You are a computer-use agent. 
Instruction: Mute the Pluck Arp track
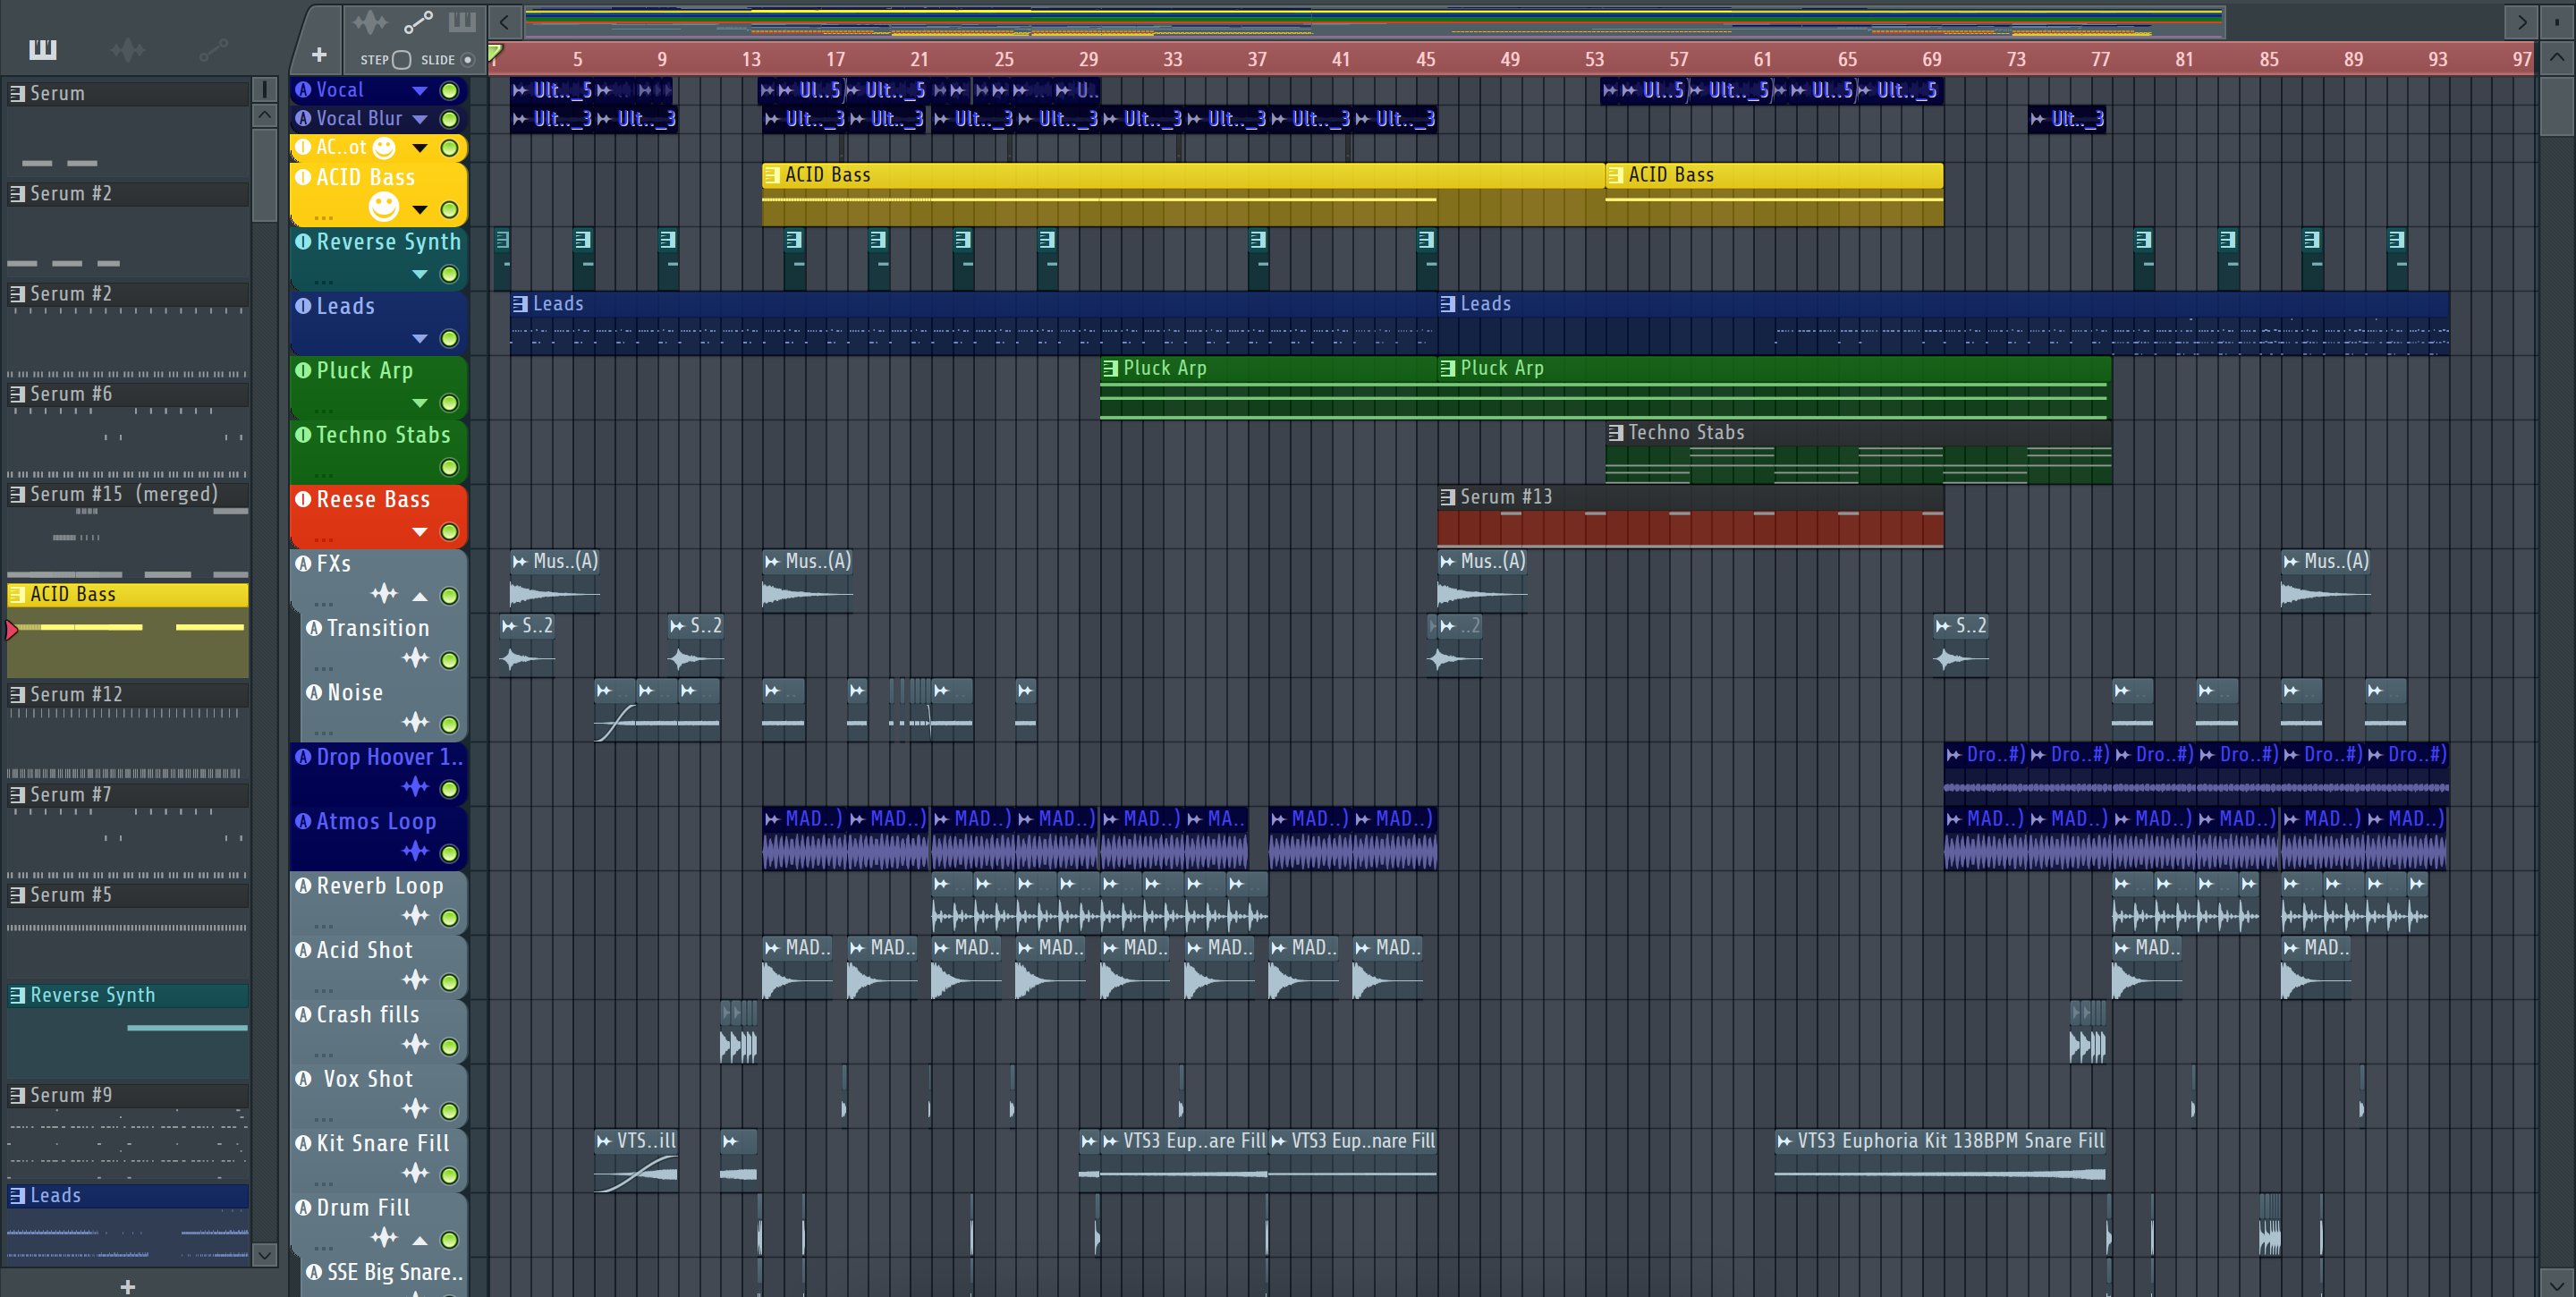pos(450,403)
